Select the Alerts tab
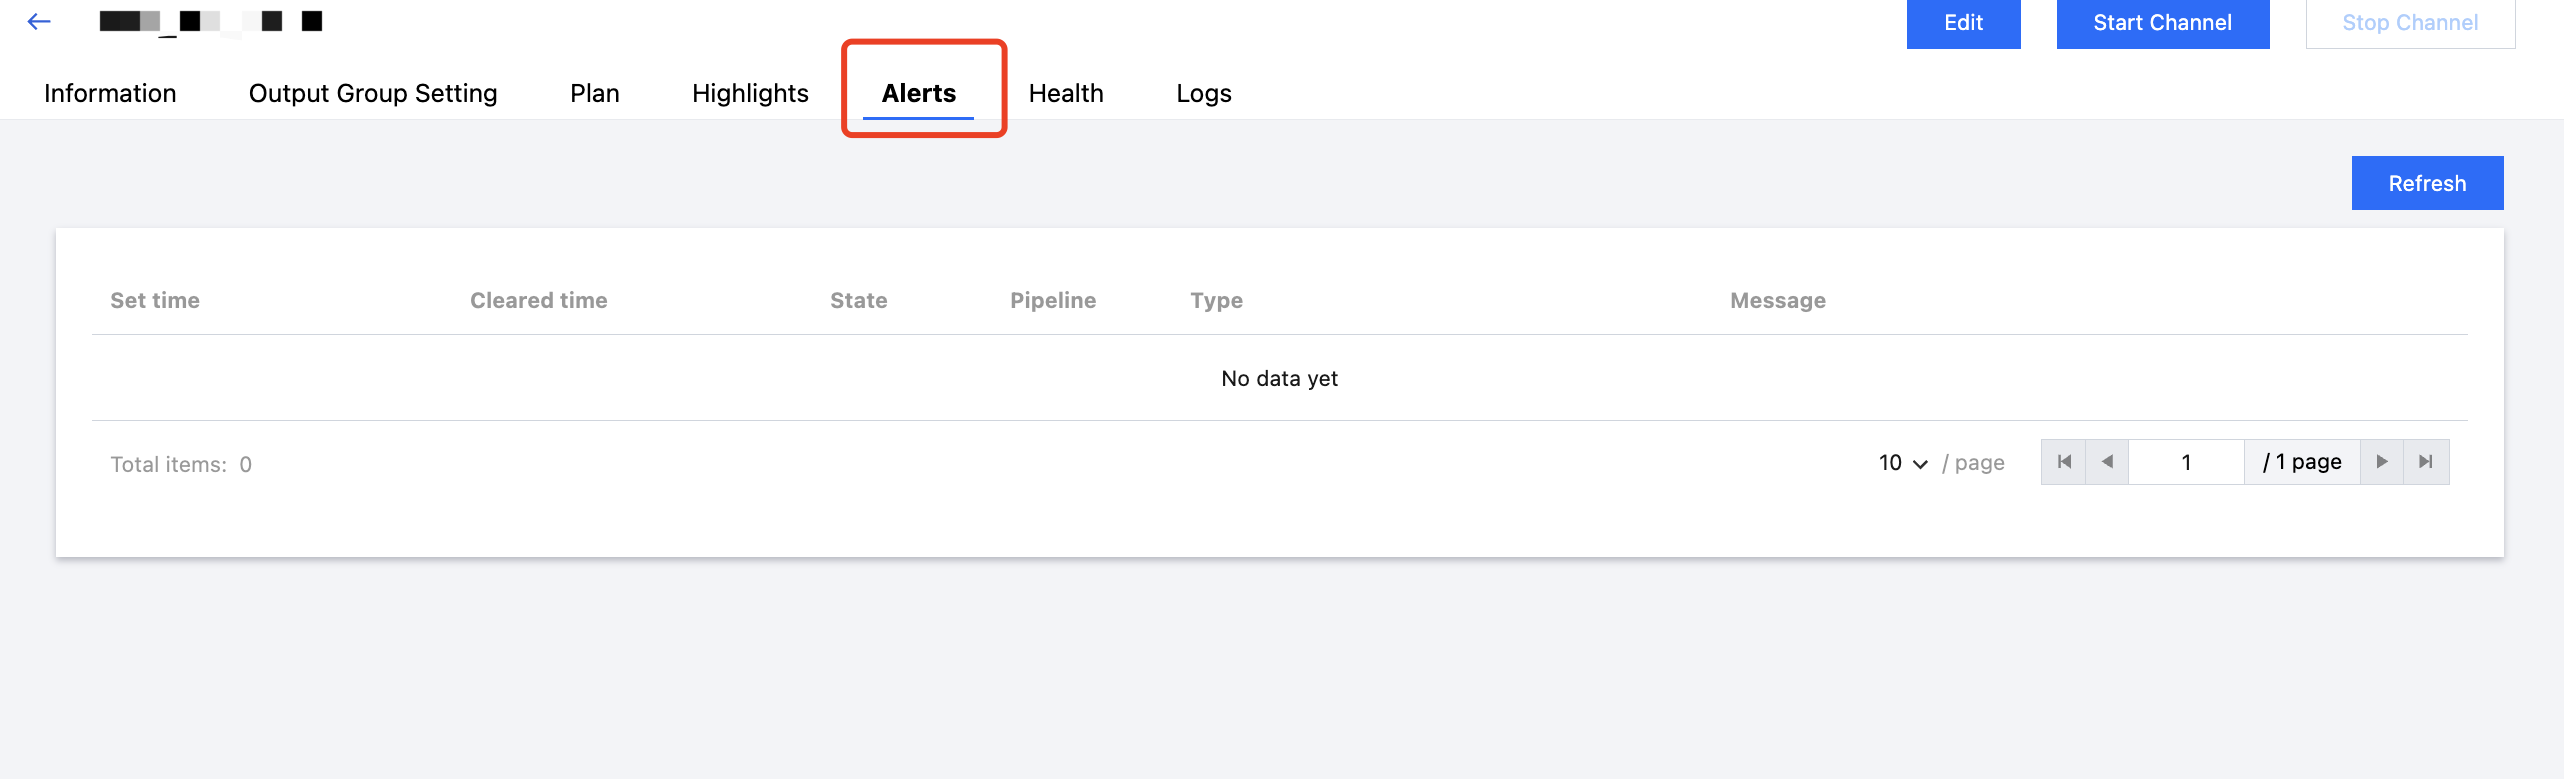2564x779 pixels. pos(919,93)
